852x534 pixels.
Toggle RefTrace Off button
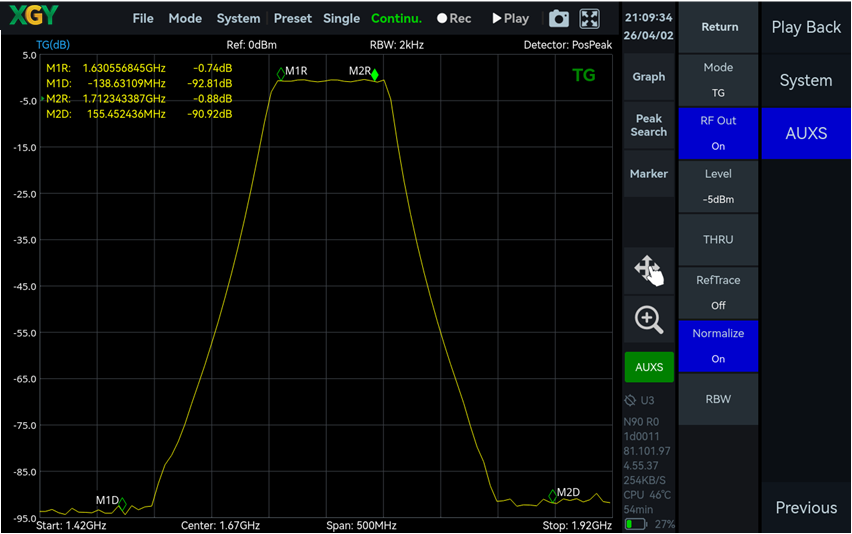pyautogui.click(x=718, y=293)
